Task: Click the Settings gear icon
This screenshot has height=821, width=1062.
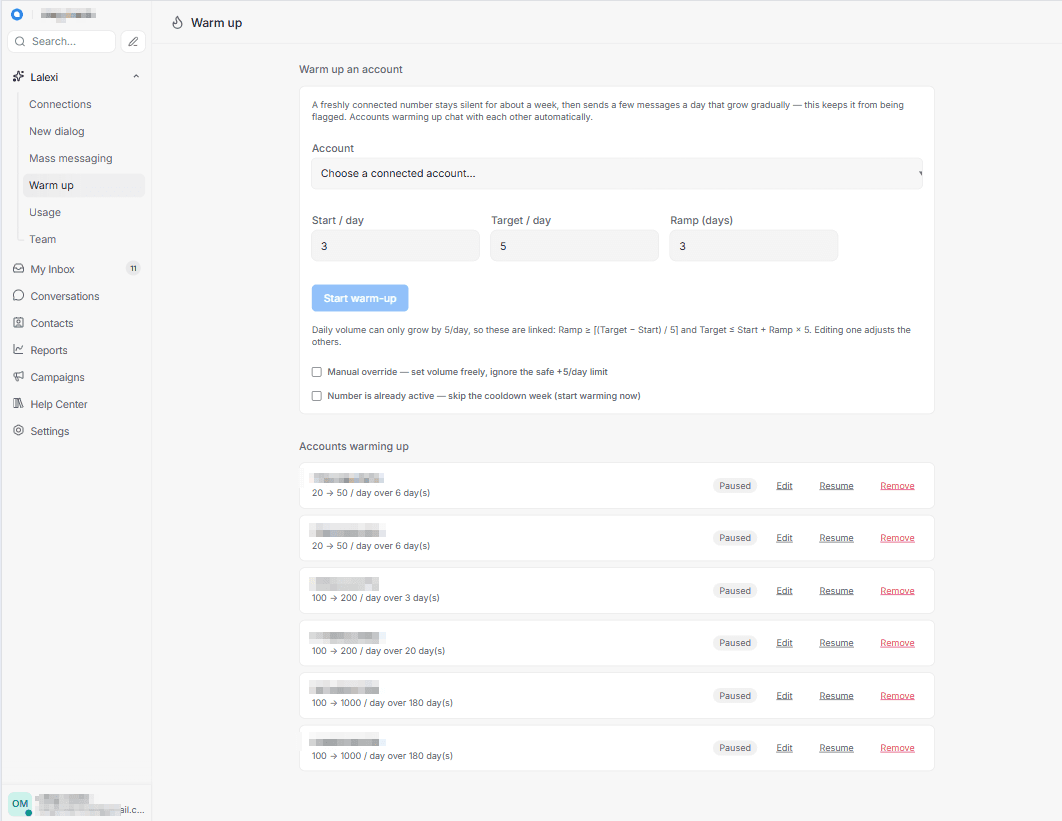Action: click(x=18, y=431)
